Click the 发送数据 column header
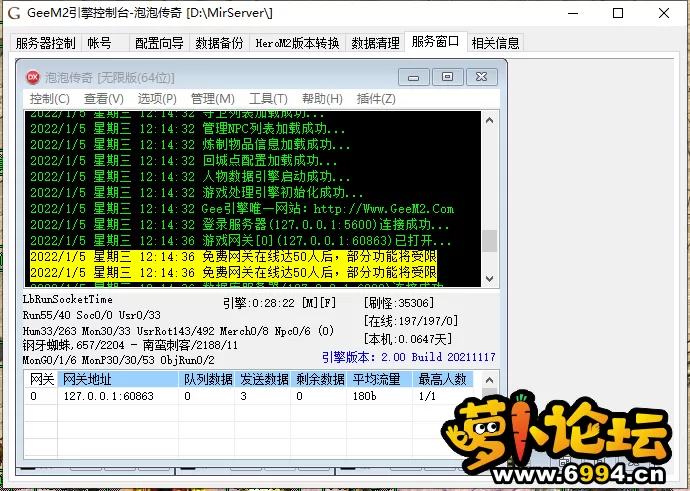This screenshot has width=690, height=491. pyautogui.click(x=263, y=379)
